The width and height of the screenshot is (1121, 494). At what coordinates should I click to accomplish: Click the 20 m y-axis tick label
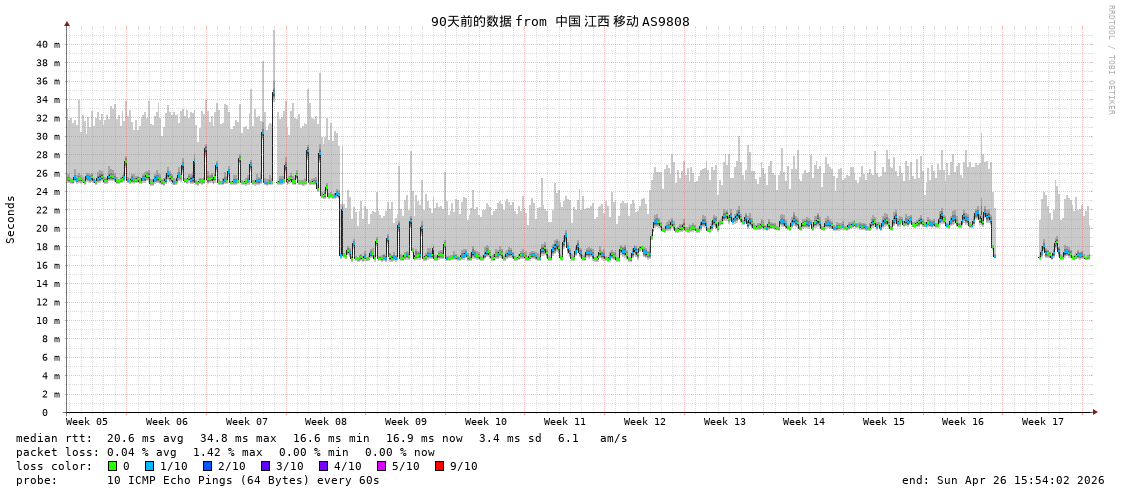48,229
